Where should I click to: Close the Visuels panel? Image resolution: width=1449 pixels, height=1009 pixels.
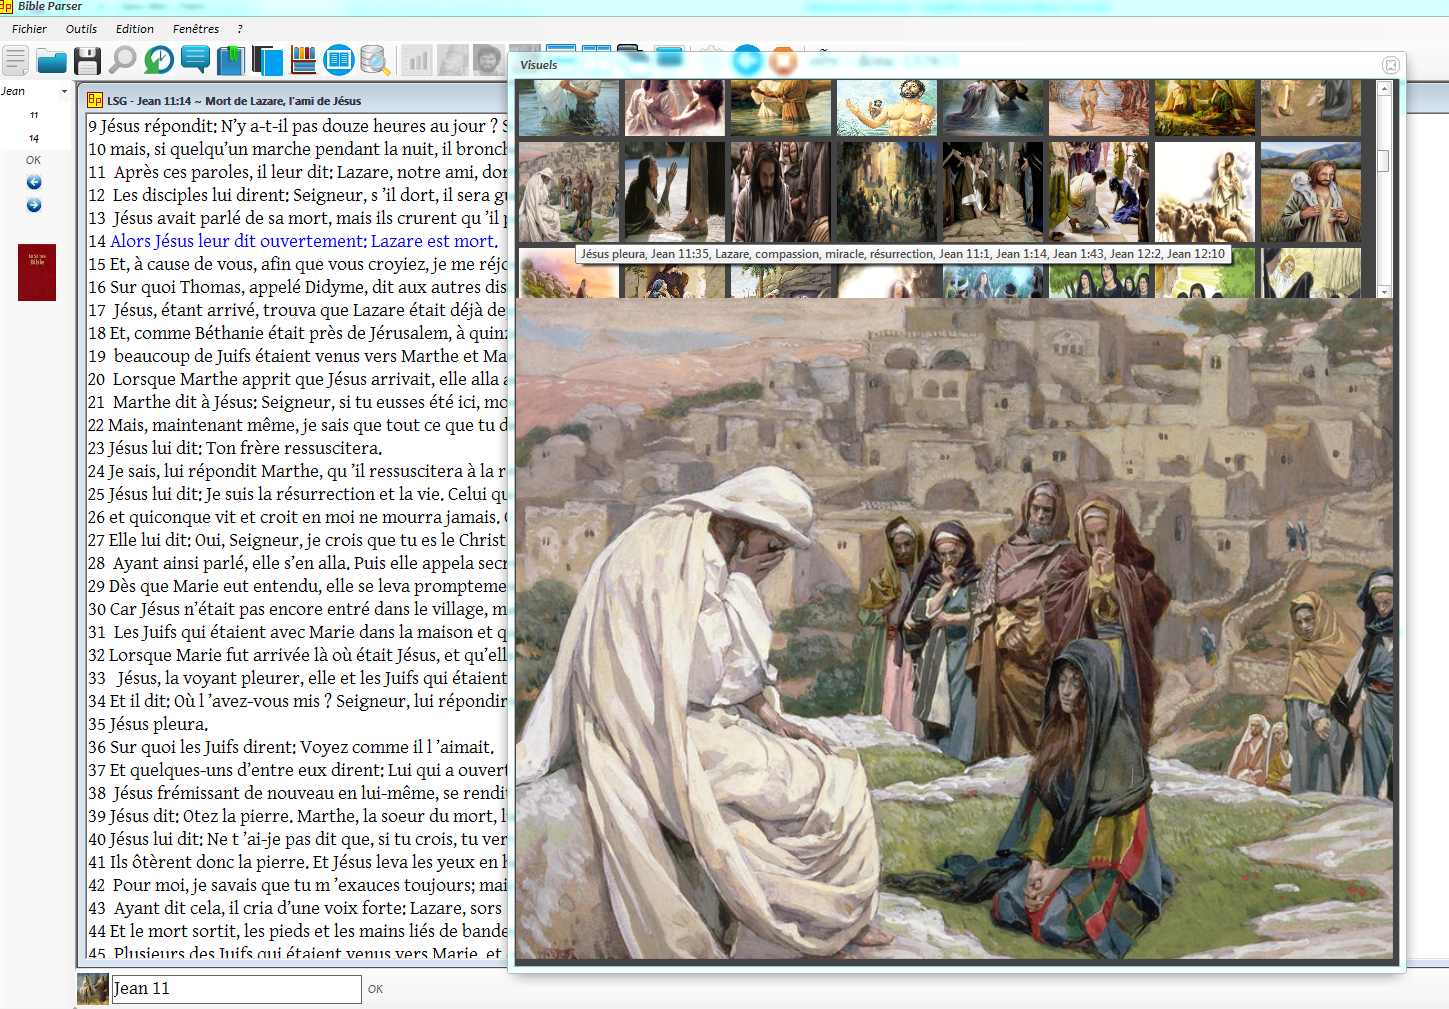(1390, 65)
